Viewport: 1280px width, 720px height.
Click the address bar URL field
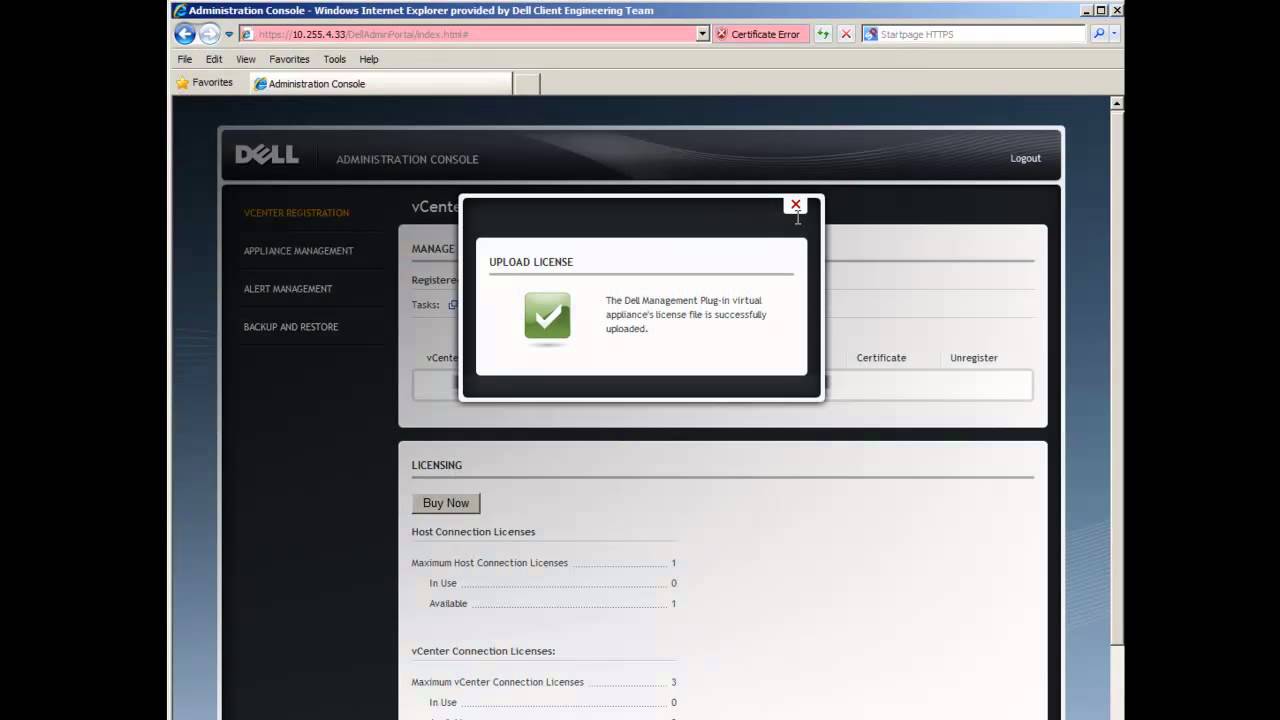pyautogui.click(x=475, y=34)
